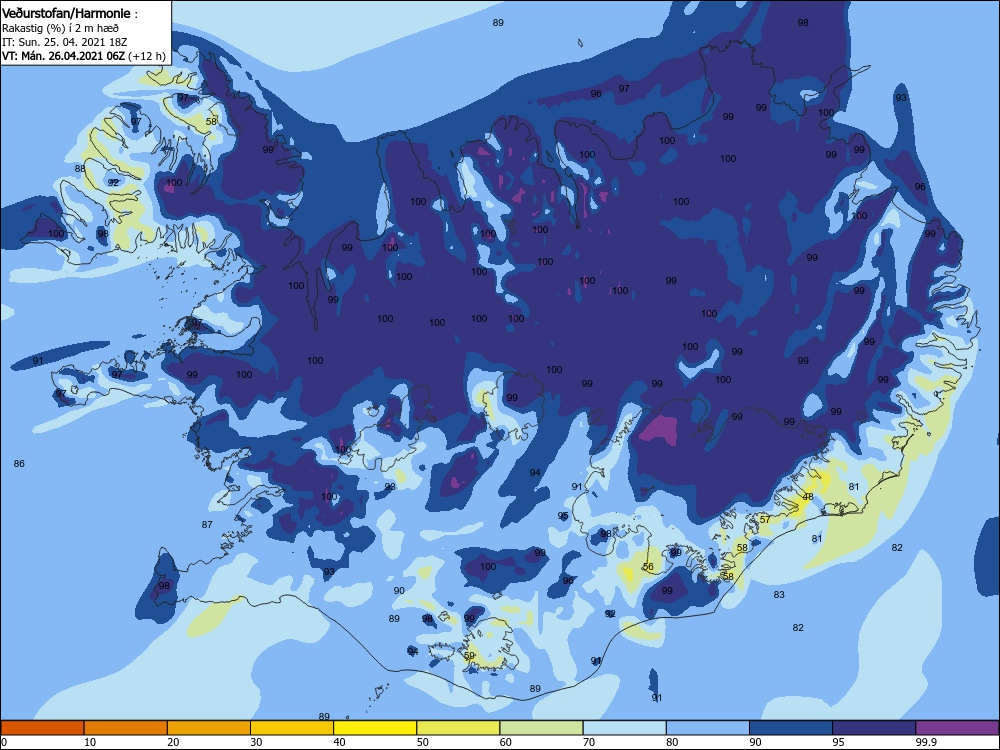Click the '70' legend scale label
Viewport: 1000px width, 750px height.
coord(589,742)
